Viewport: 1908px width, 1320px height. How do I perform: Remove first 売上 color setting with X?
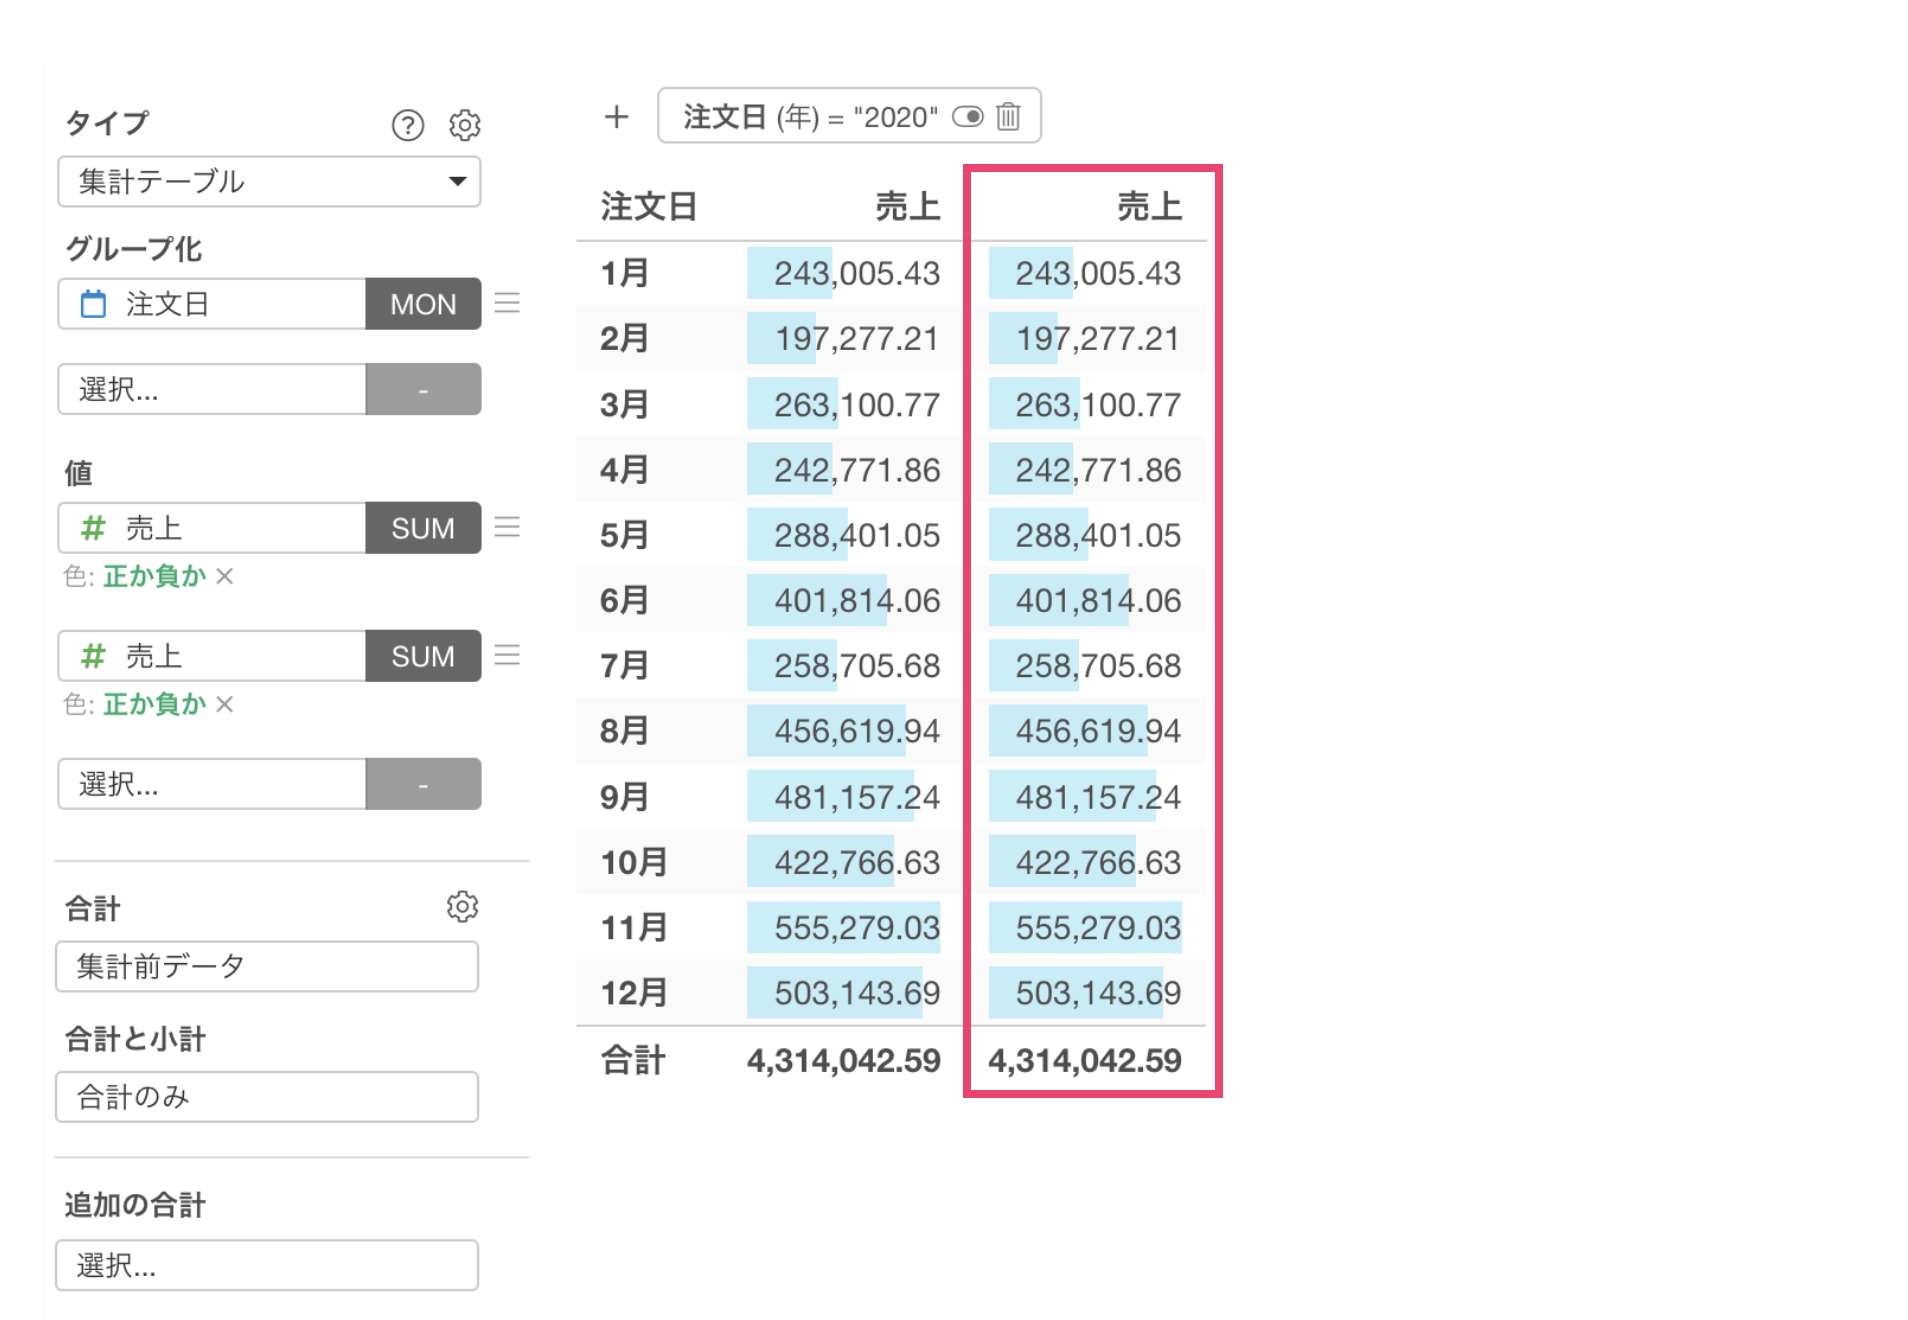coord(225,576)
